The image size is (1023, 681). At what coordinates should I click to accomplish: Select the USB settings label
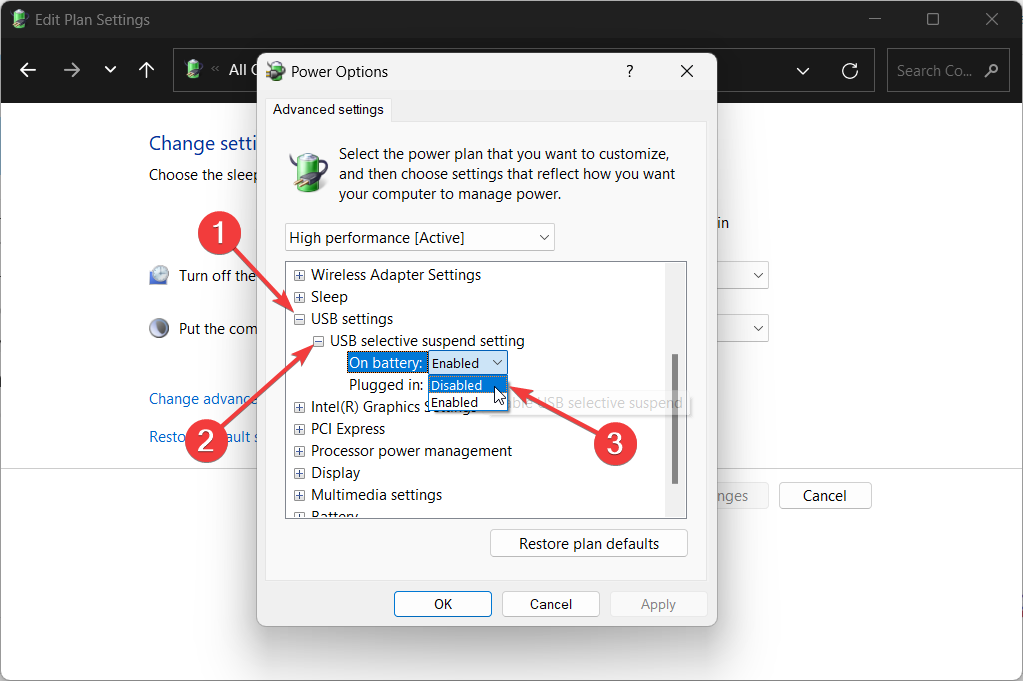(x=352, y=319)
